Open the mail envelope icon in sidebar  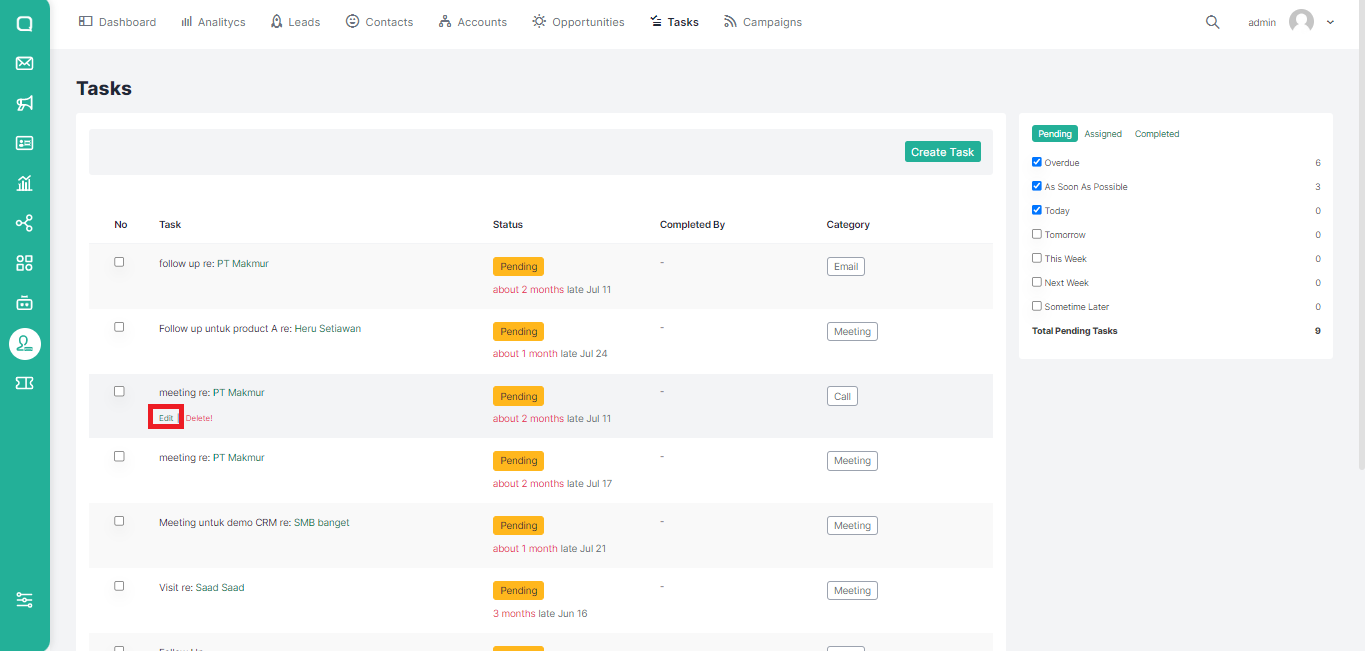click(25, 63)
